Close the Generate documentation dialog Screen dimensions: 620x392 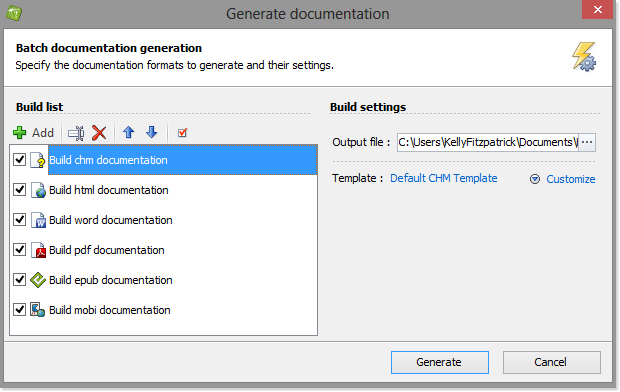[x=598, y=9]
